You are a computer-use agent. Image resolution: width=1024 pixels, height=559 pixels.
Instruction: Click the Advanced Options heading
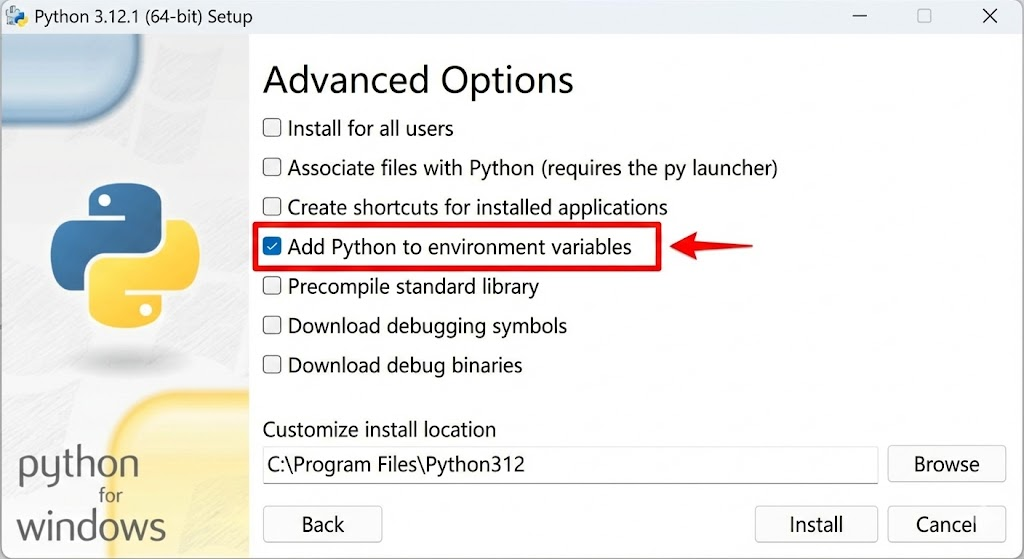418,80
